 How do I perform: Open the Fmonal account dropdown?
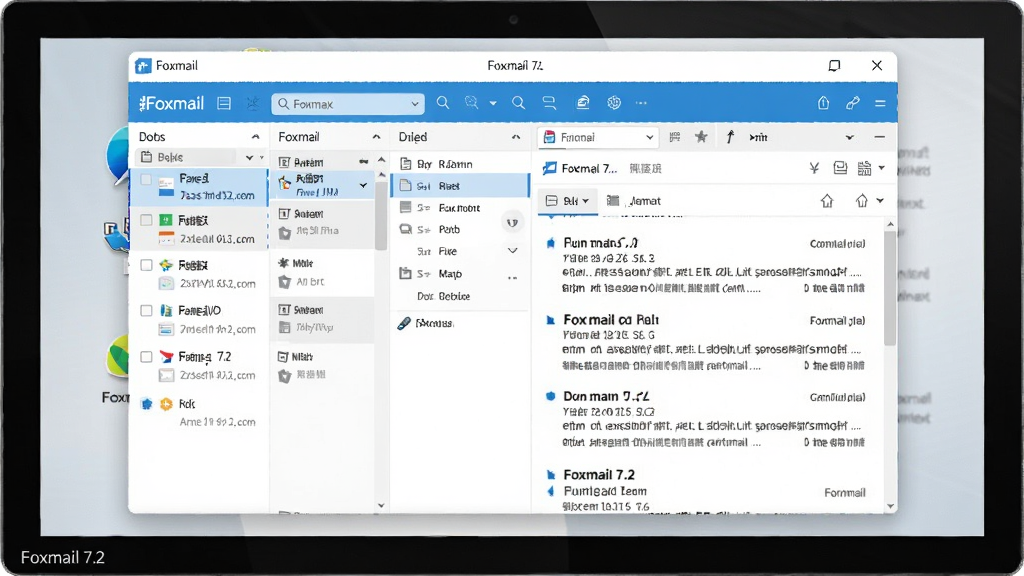[597, 137]
